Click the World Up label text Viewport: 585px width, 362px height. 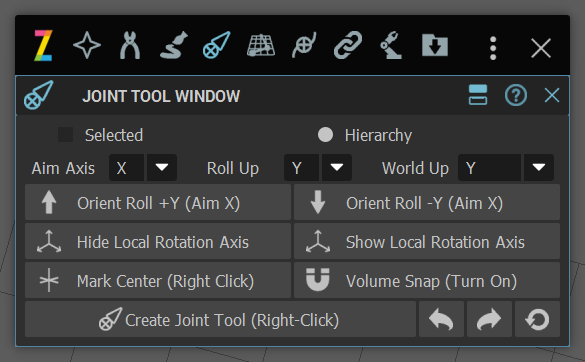(415, 168)
